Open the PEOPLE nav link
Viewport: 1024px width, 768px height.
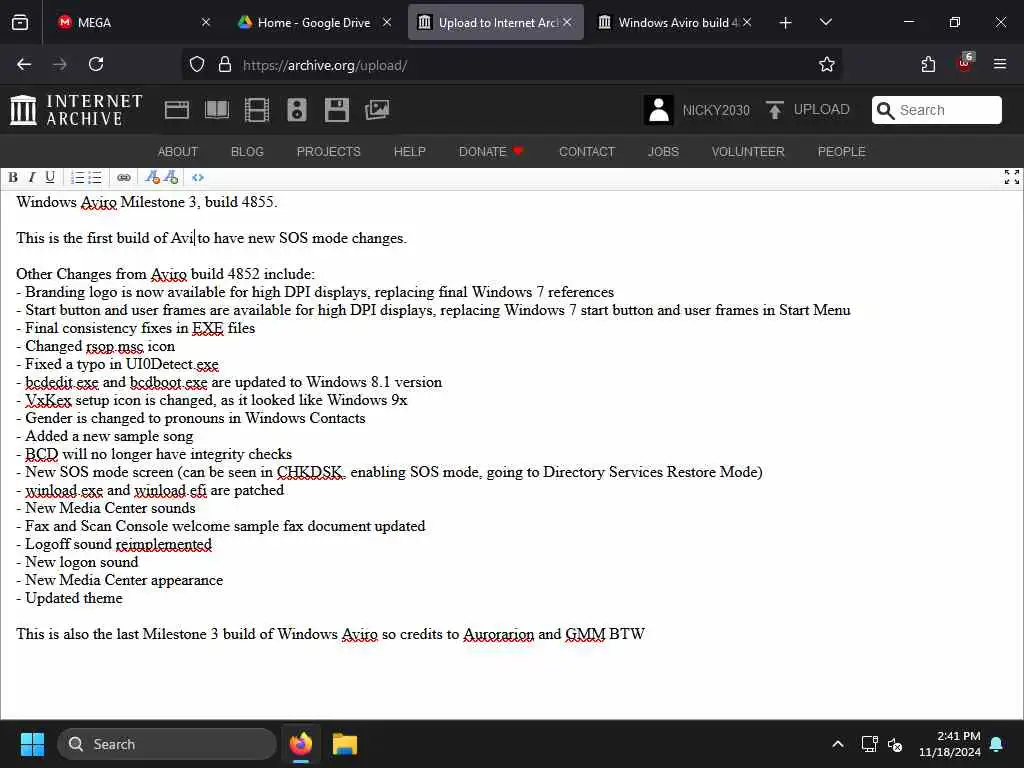pos(841,152)
